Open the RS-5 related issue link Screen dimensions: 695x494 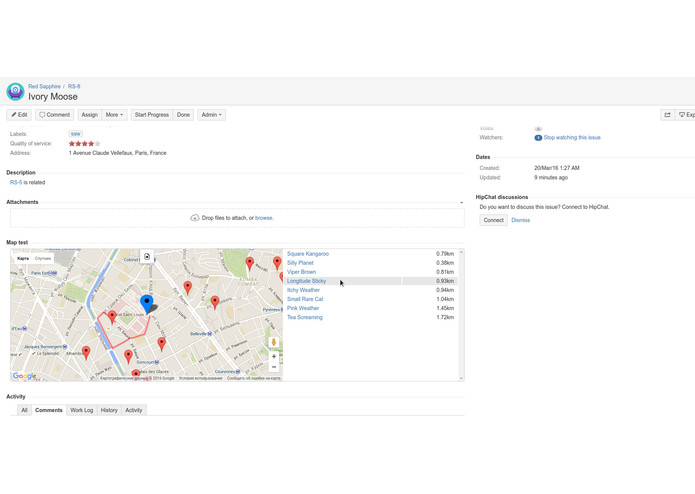coord(16,182)
